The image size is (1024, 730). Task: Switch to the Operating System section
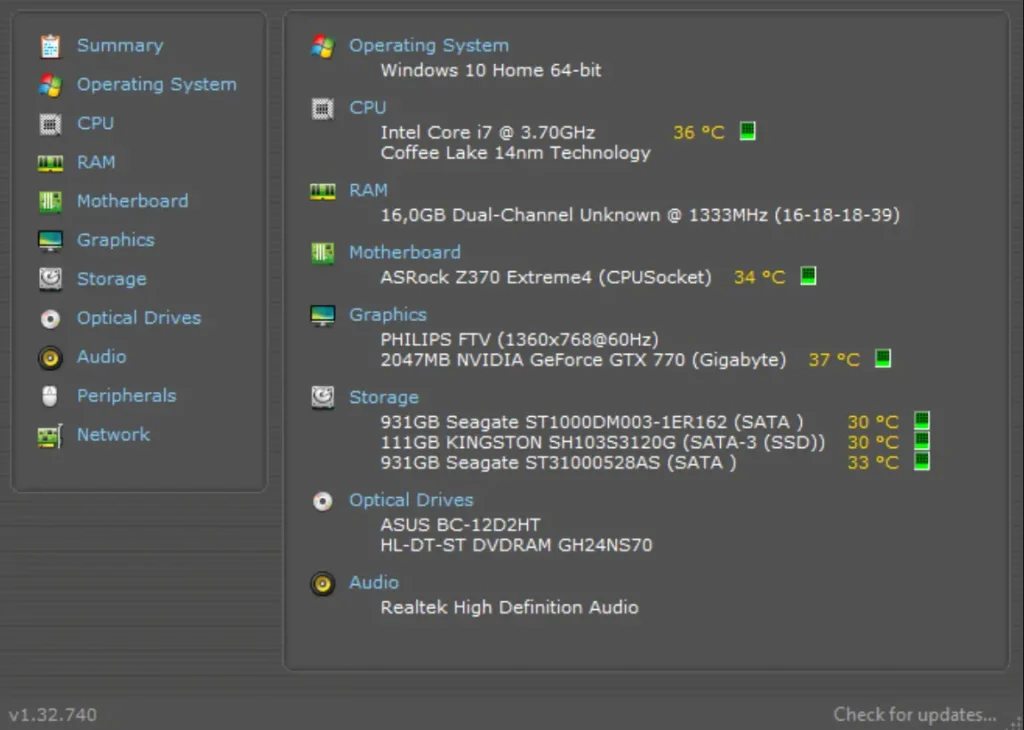click(x=156, y=84)
